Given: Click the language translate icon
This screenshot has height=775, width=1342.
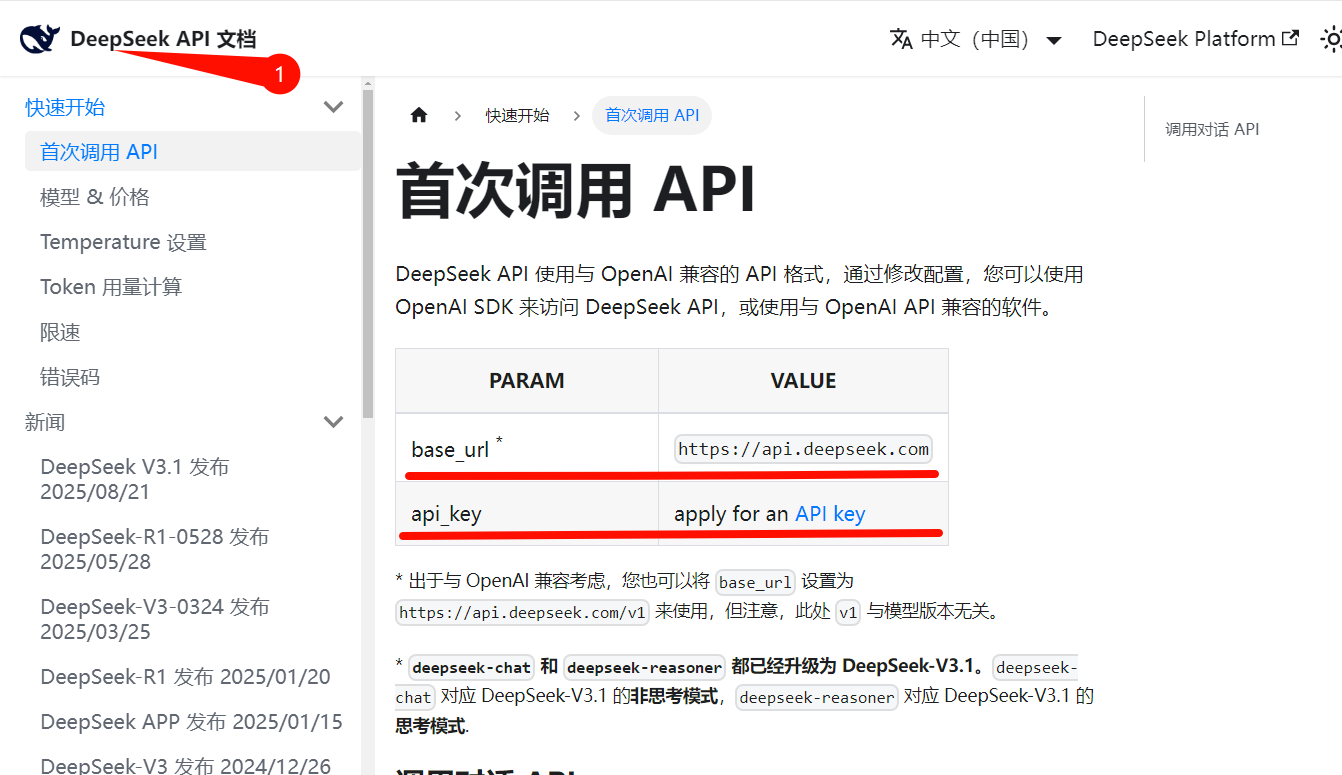Looking at the screenshot, I should tap(901, 39).
